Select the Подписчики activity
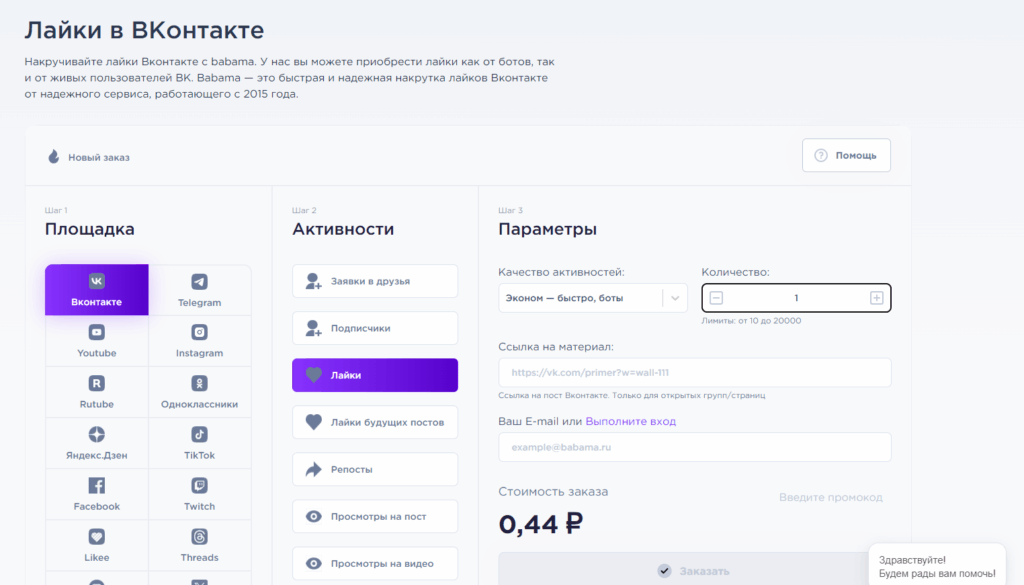1024x585 pixels. (x=375, y=328)
